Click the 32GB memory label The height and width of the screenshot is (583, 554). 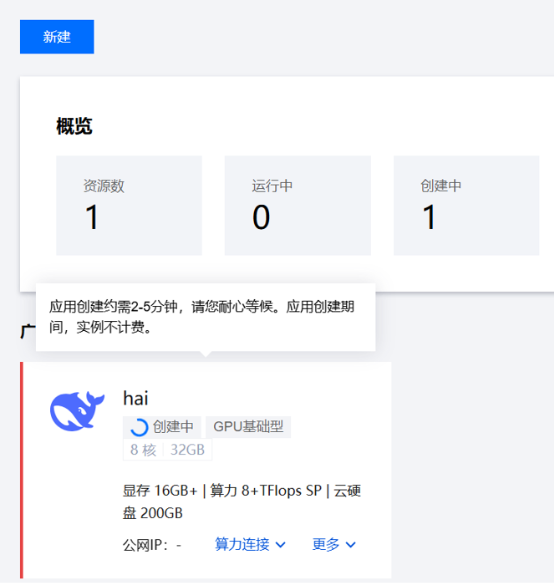[x=187, y=450]
